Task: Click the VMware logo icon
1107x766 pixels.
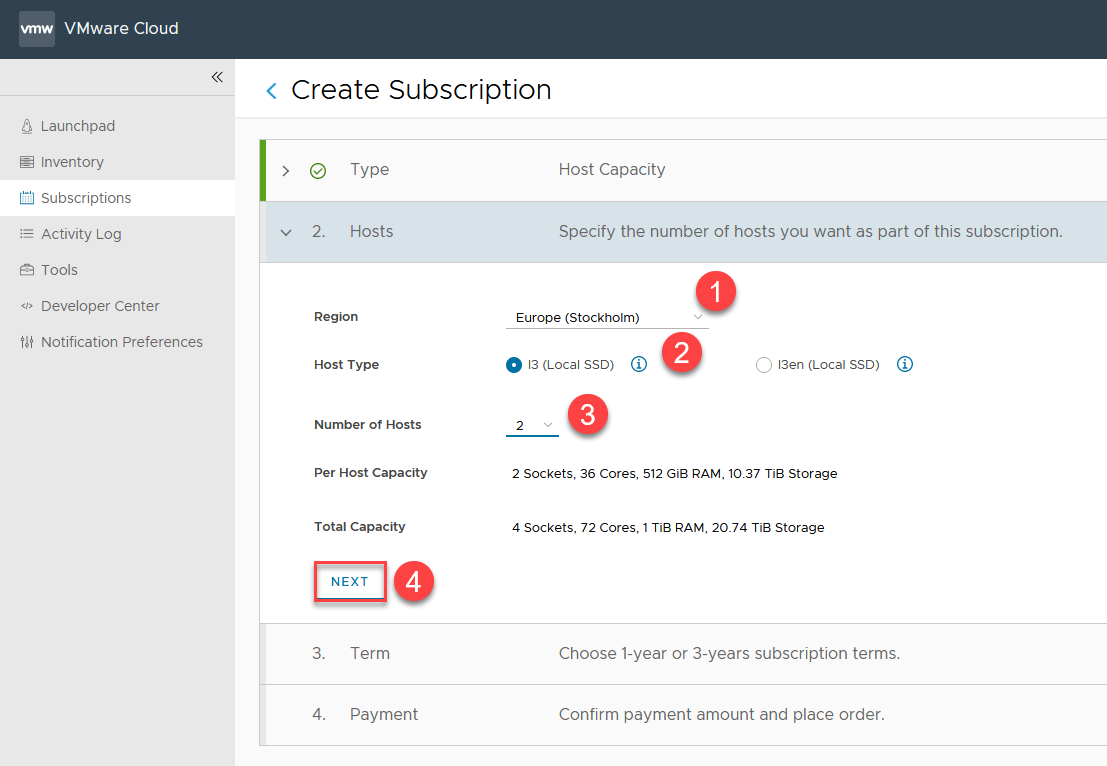Action: tap(37, 29)
